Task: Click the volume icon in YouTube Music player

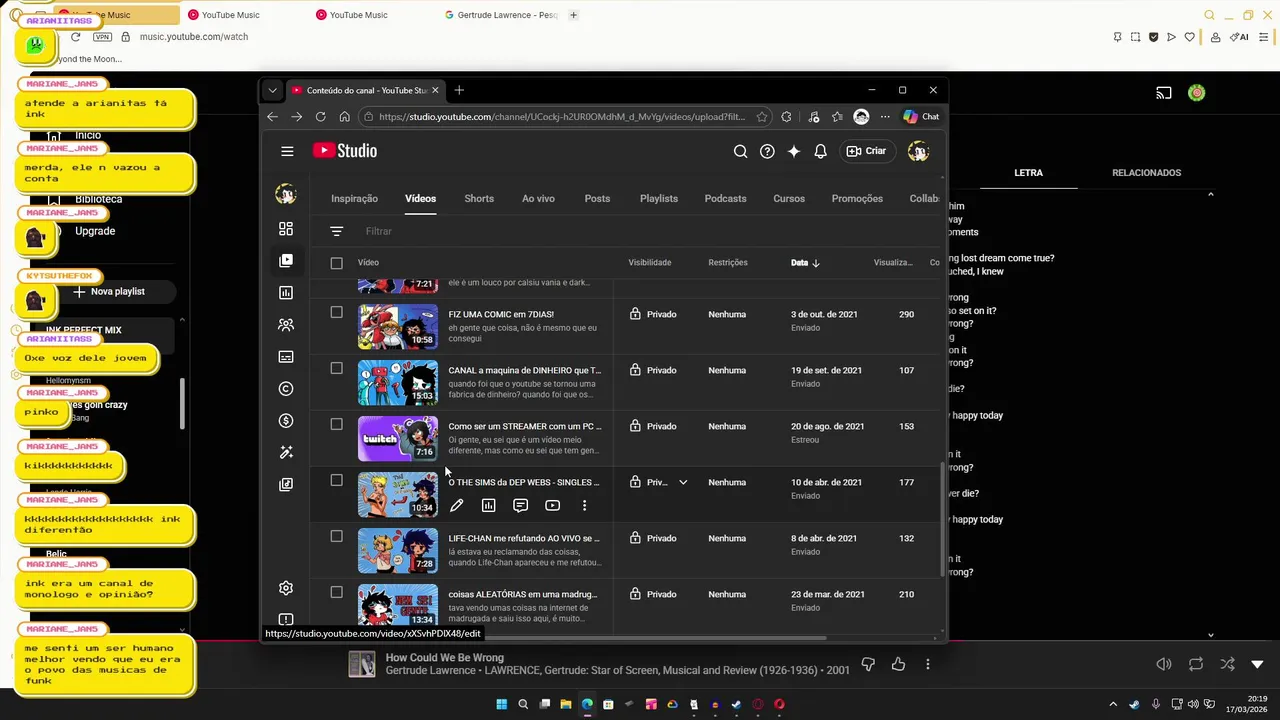Action: [1164, 664]
